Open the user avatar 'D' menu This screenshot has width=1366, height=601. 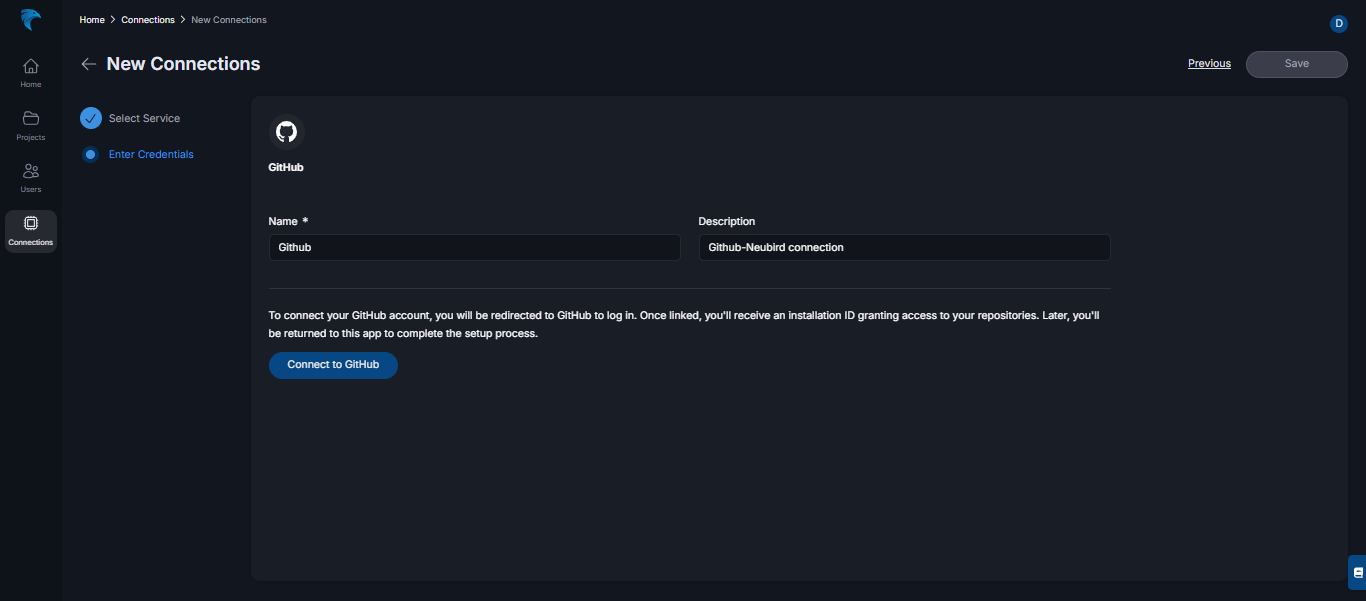click(1339, 23)
